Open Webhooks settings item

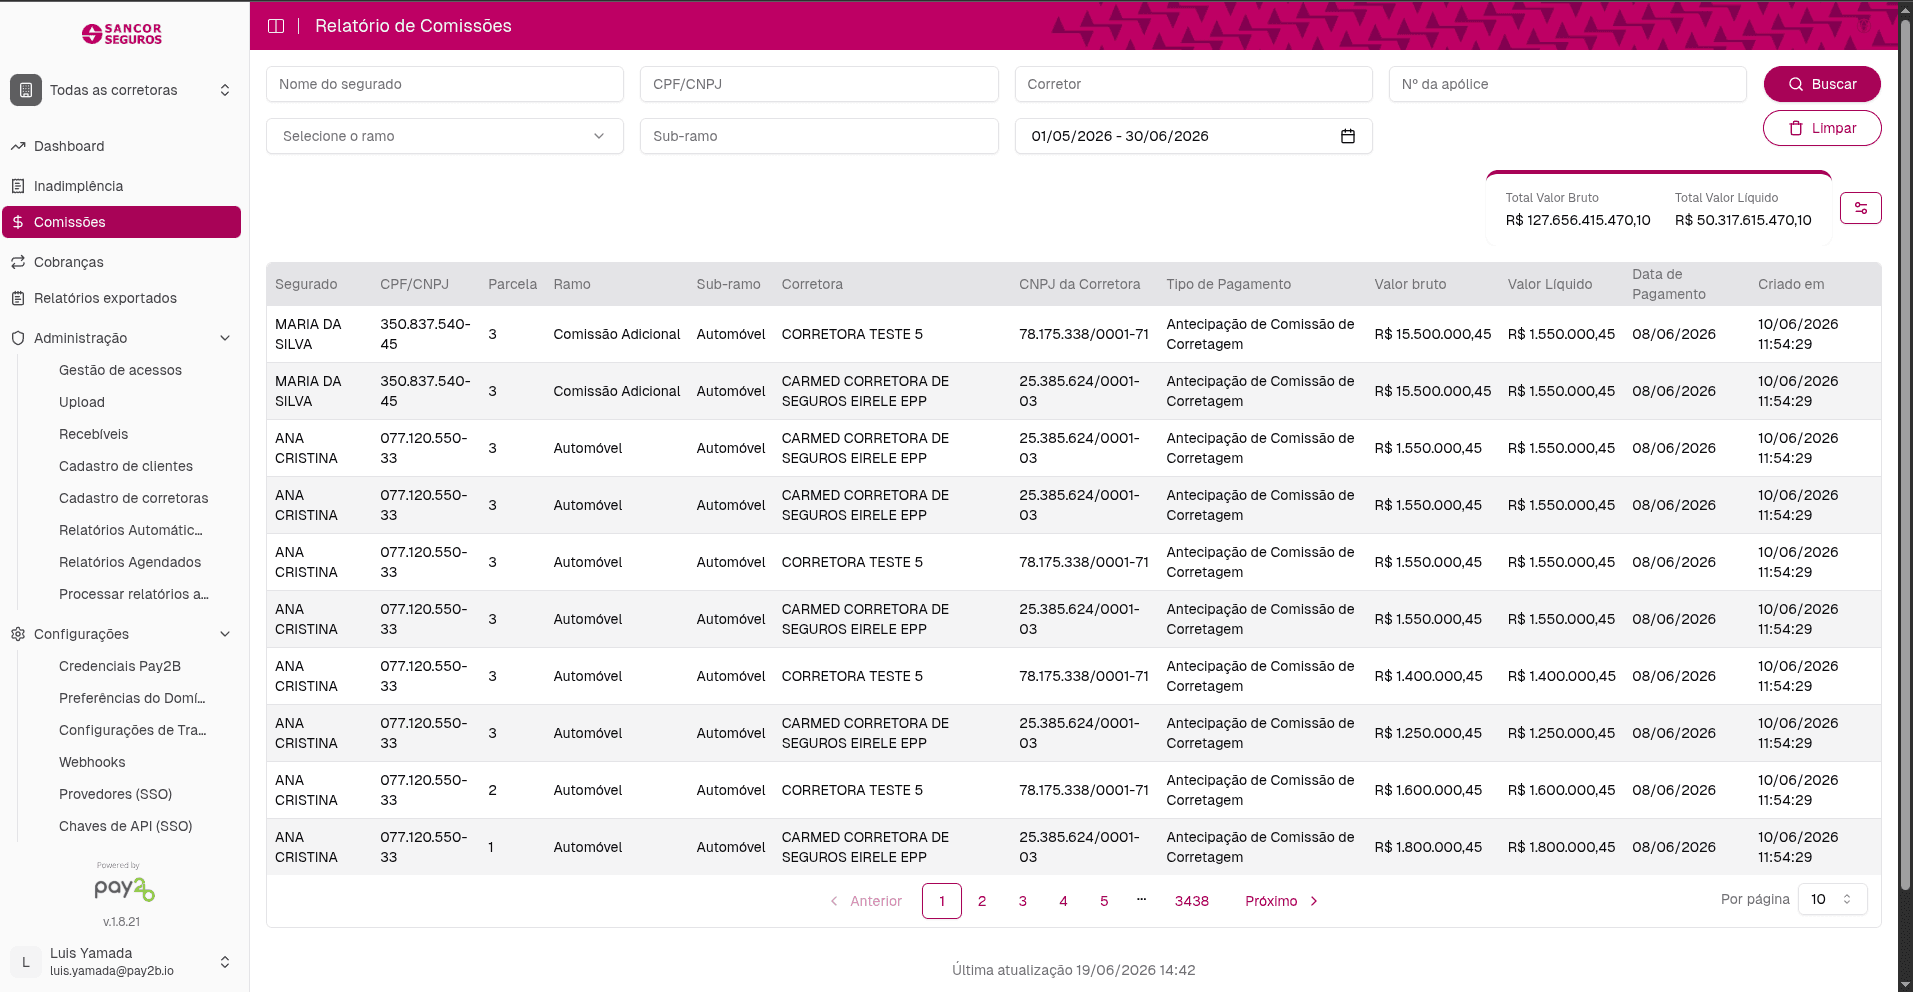(x=92, y=762)
